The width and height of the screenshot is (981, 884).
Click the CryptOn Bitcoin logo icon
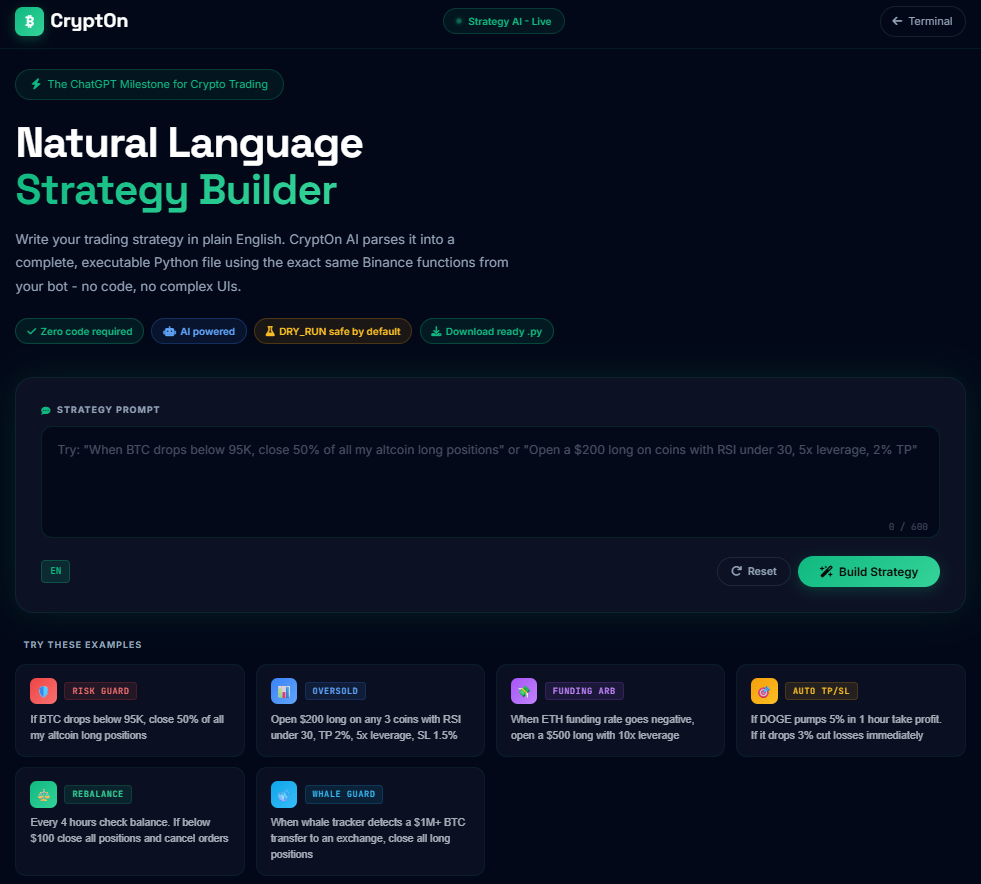pyautogui.click(x=29, y=21)
